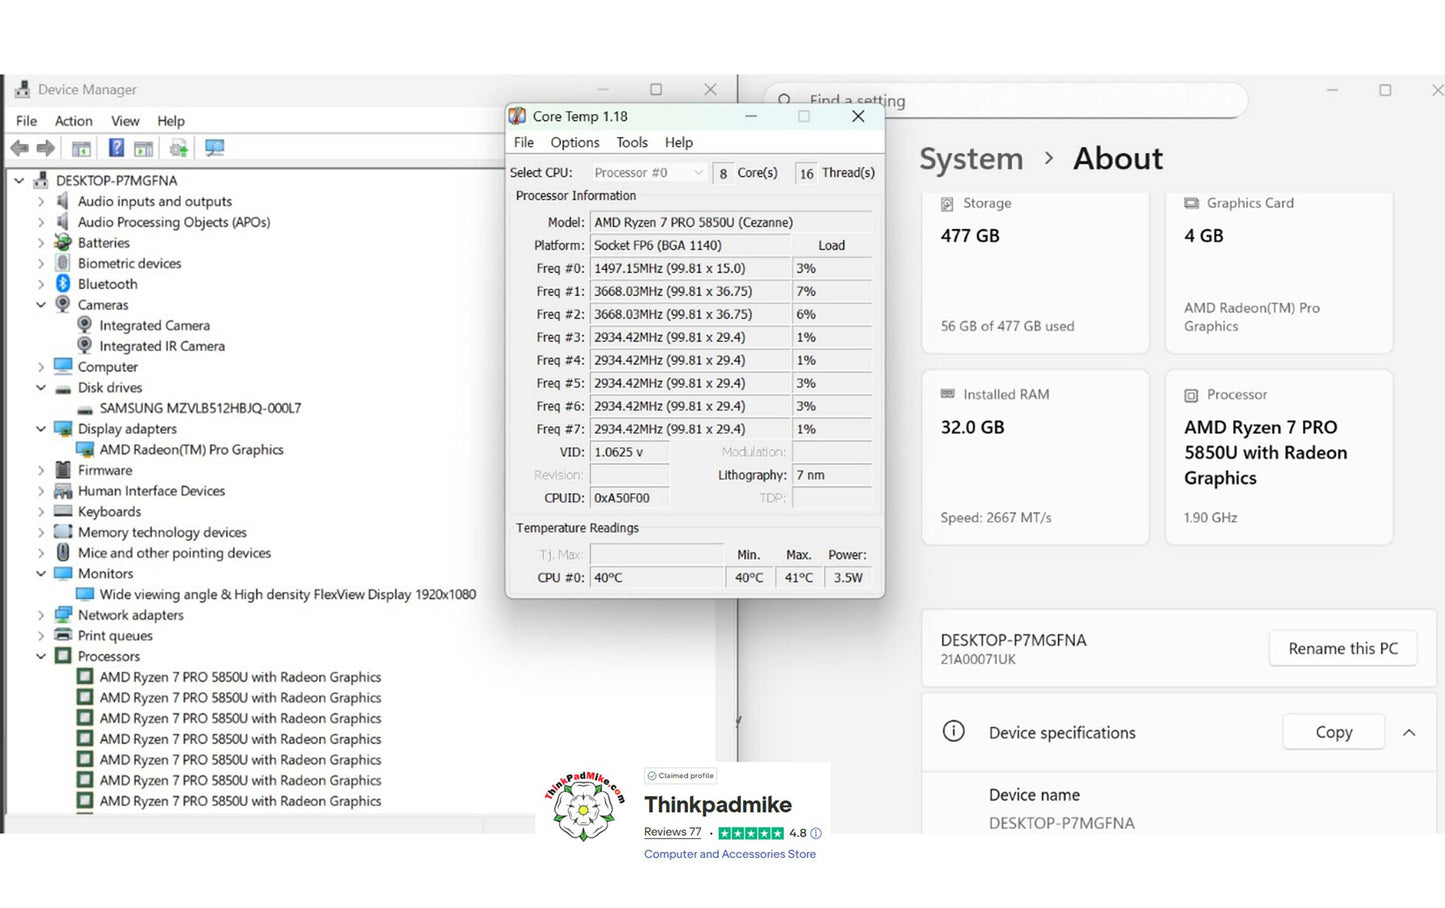Open the Select CPU Processor #0 dropdown
The height and width of the screenshot is (908, 1445).
648,173
